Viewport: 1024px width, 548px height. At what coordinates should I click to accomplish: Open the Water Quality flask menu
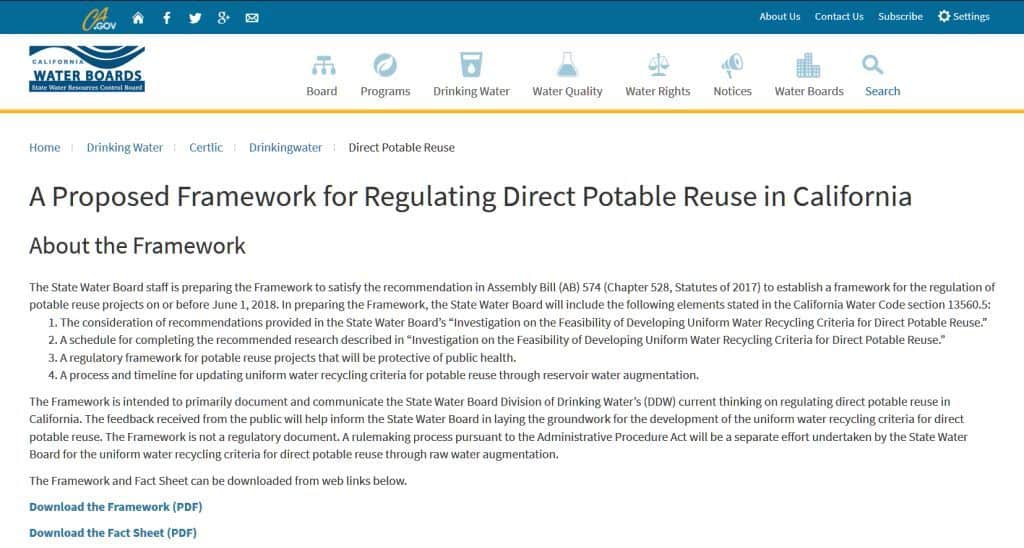(x=567, y=75)
